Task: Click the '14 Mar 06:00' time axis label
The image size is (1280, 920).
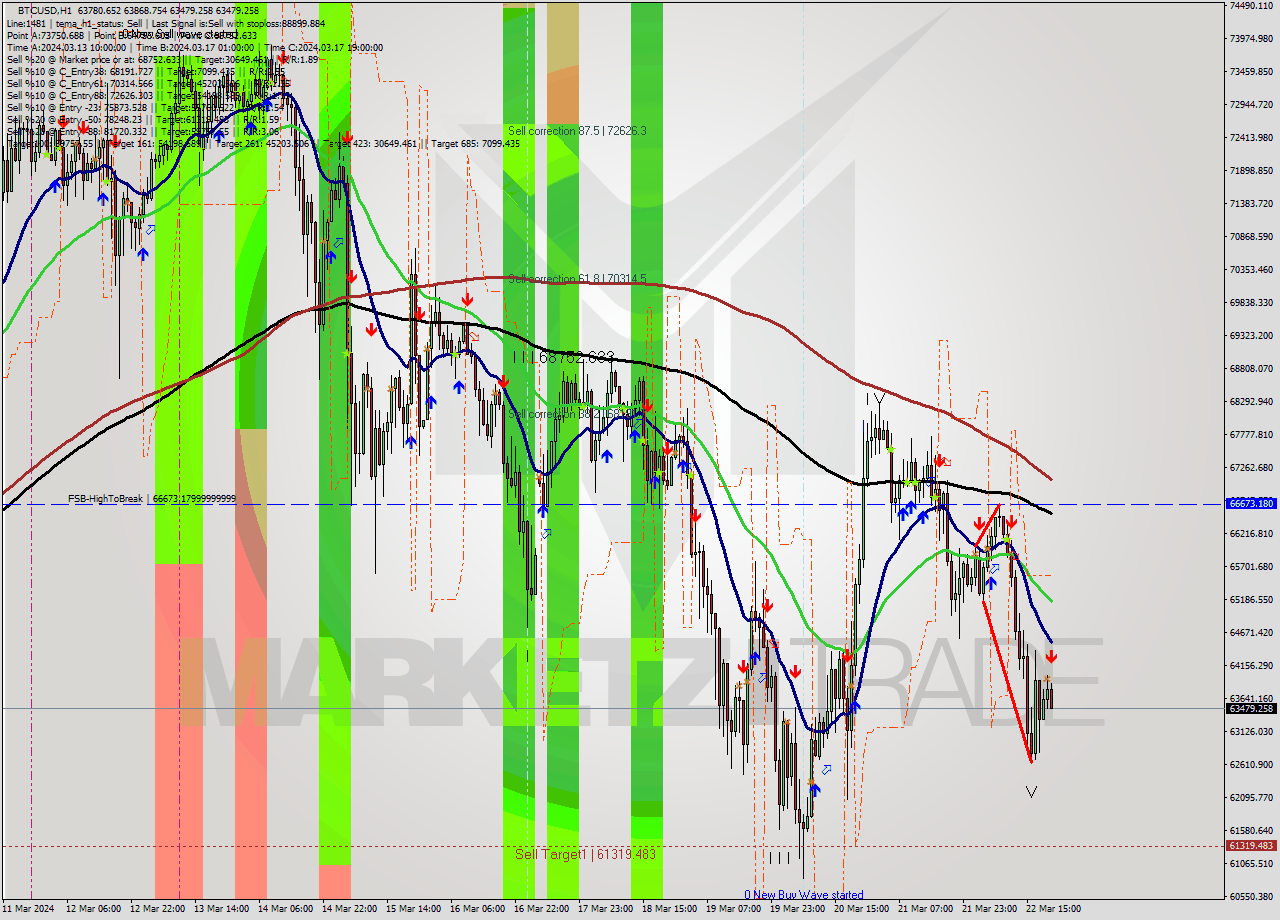Action: pos(285,909)
